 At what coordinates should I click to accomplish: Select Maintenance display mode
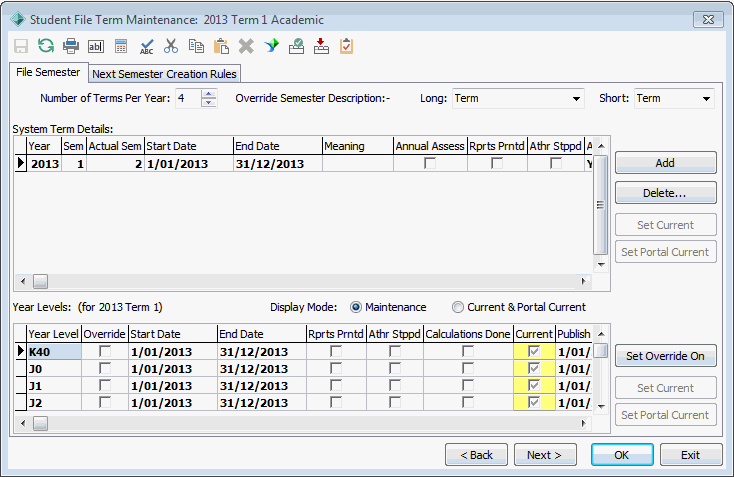click(x=356, y=307)
